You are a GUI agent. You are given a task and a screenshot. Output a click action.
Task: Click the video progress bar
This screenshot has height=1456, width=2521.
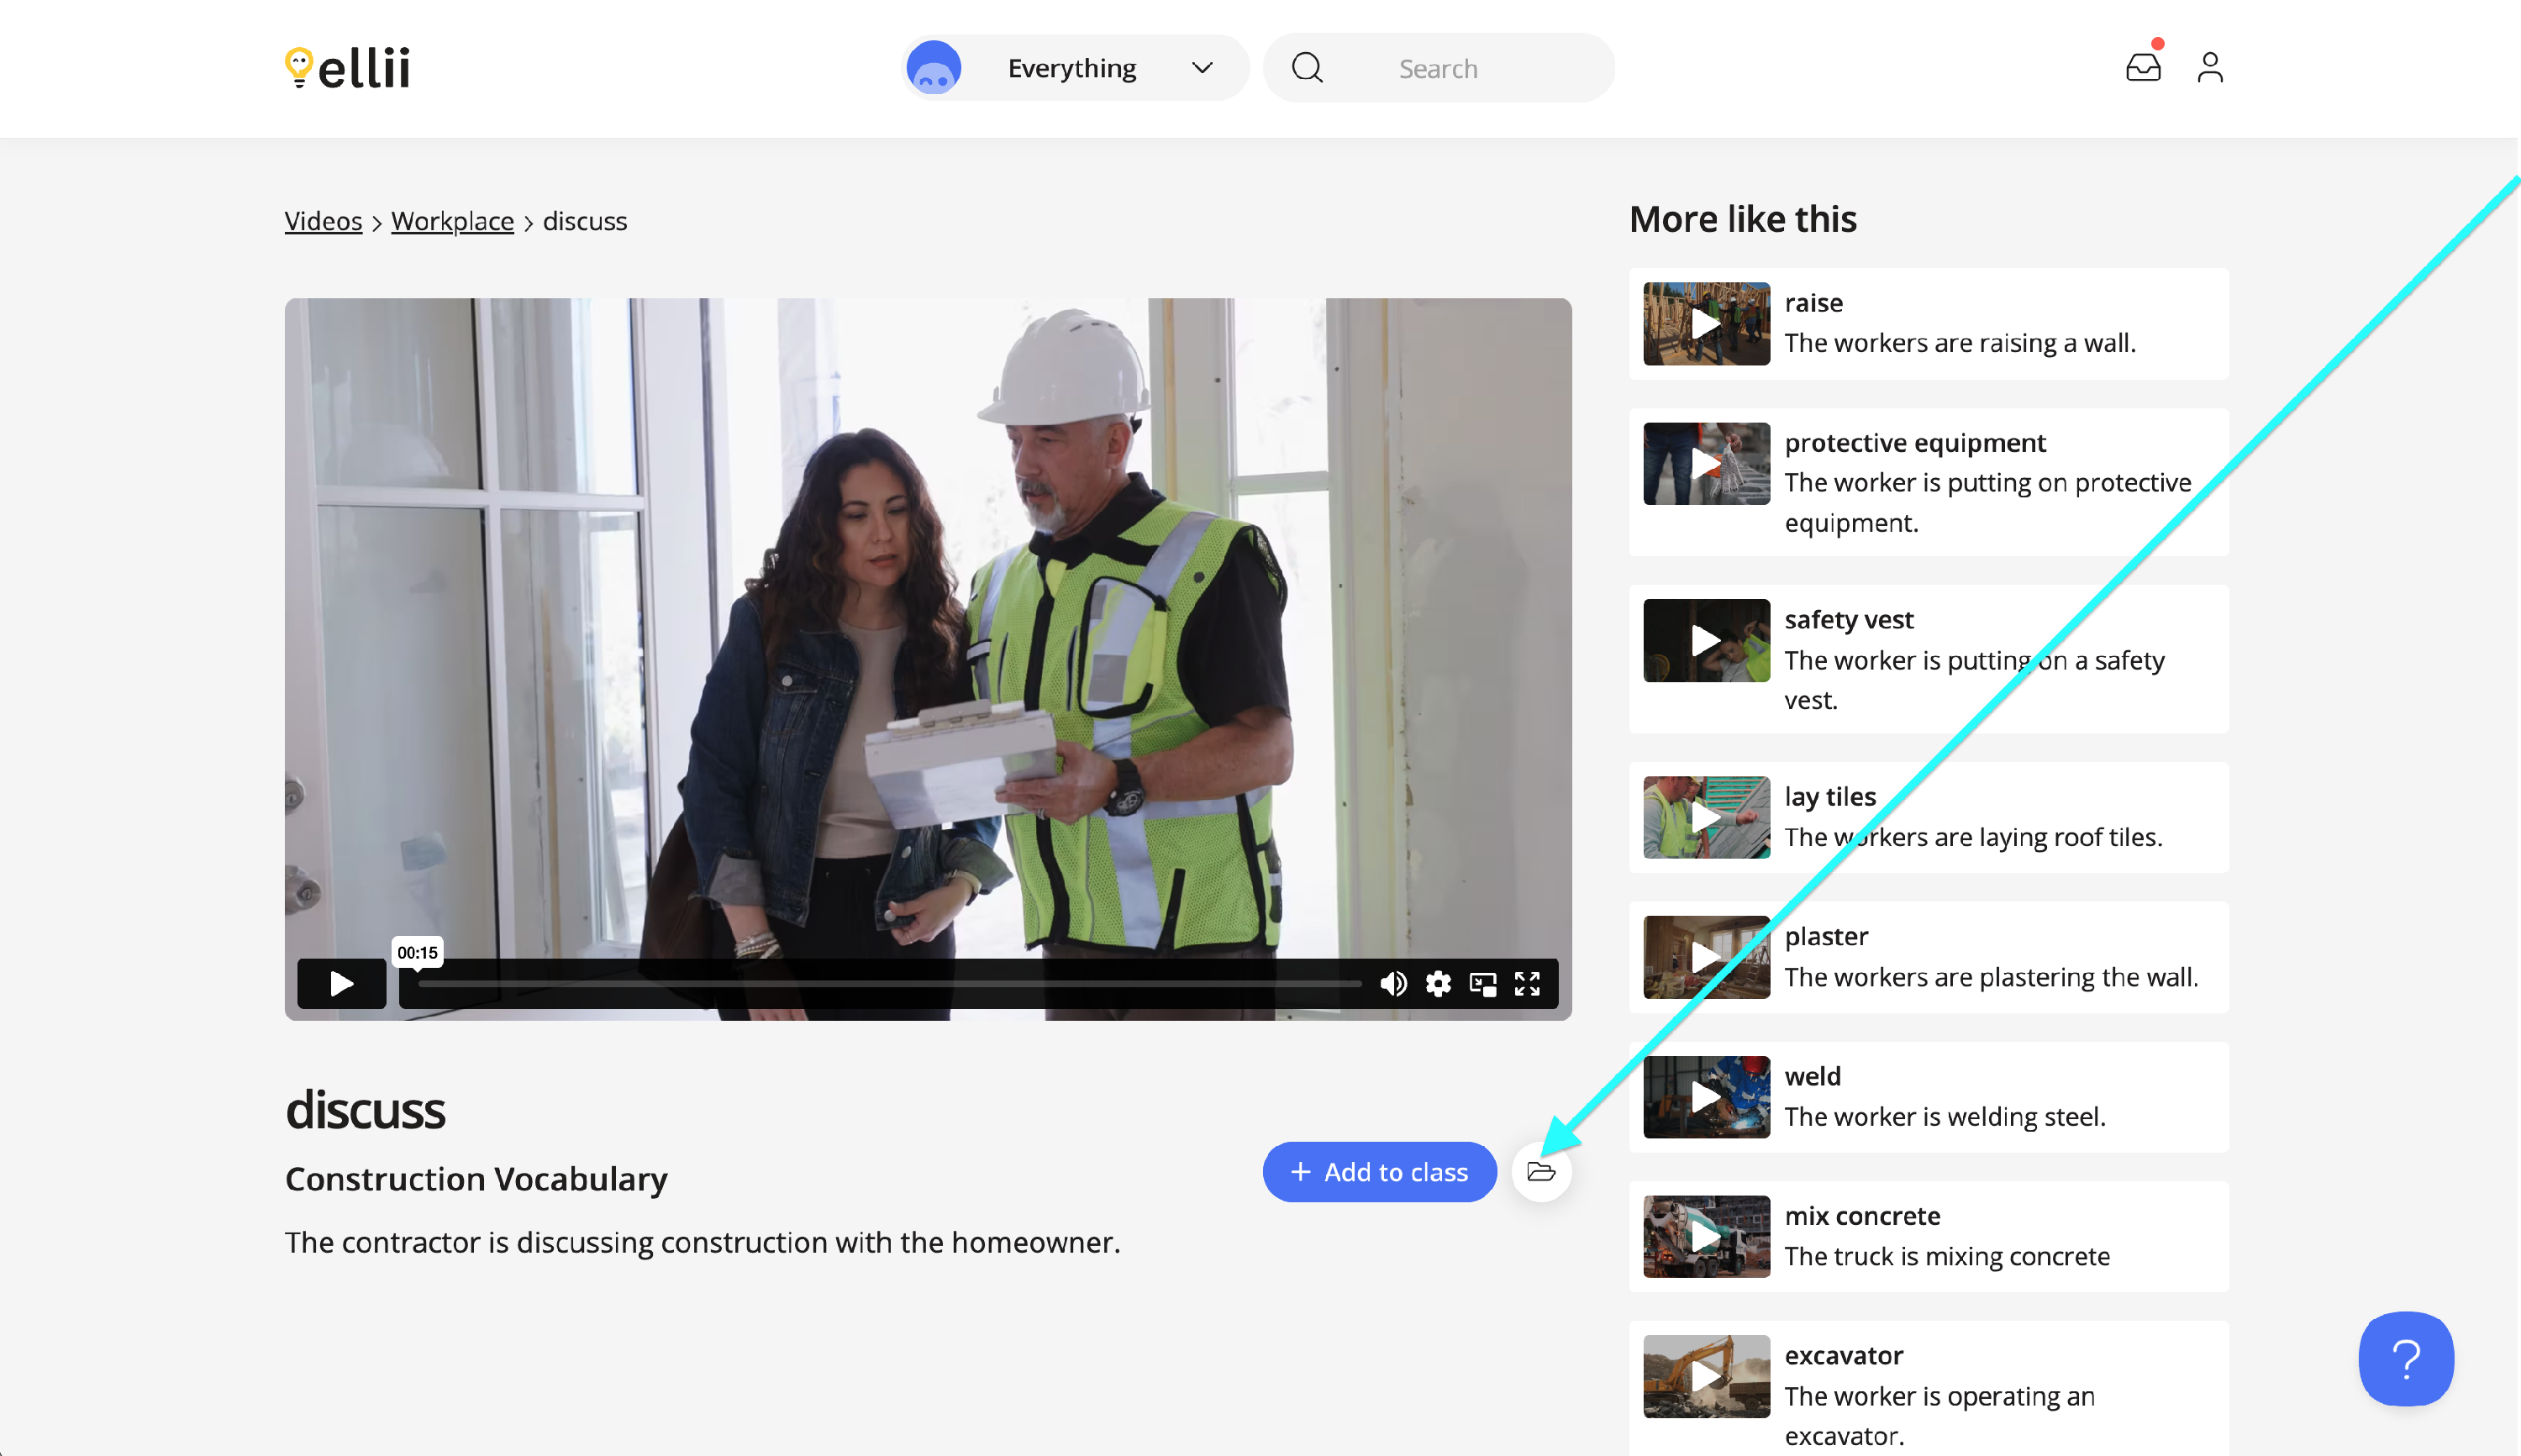888,984
